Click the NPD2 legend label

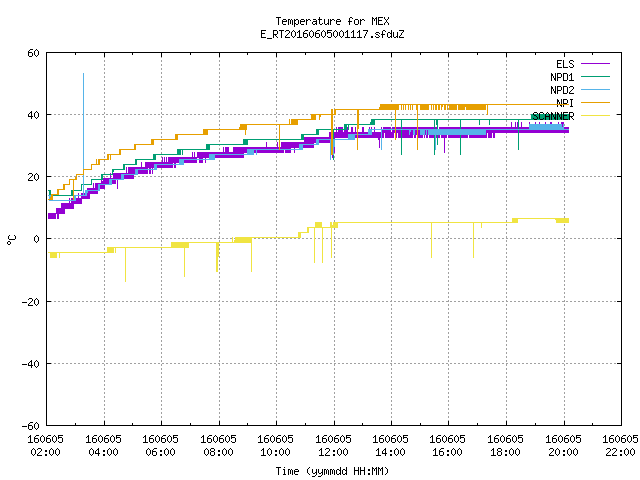[562, 90]
